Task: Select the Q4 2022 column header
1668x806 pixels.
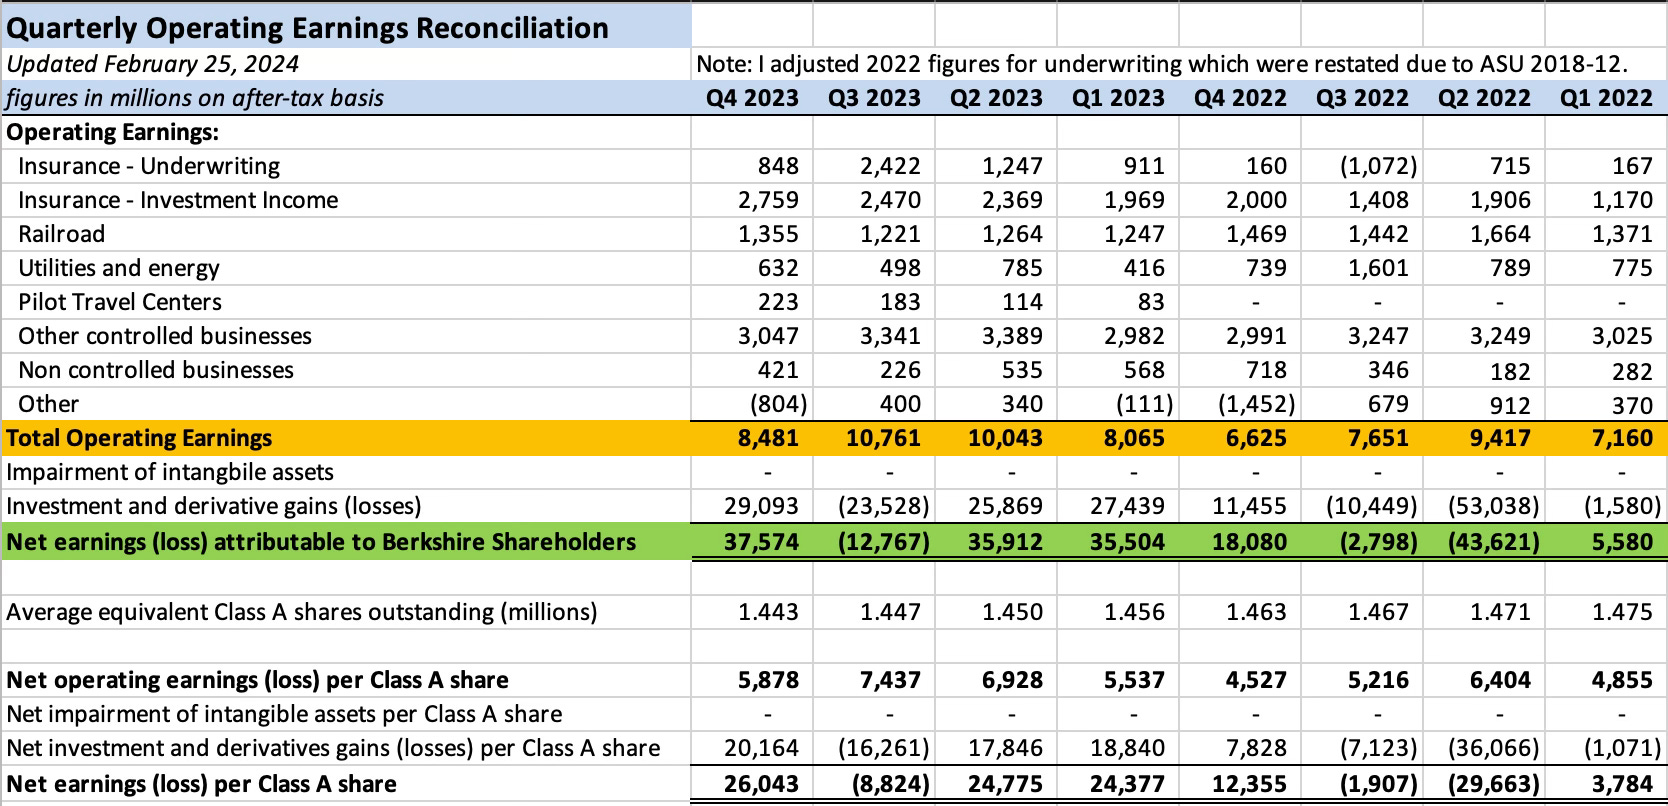Action: click(1240, 98)
